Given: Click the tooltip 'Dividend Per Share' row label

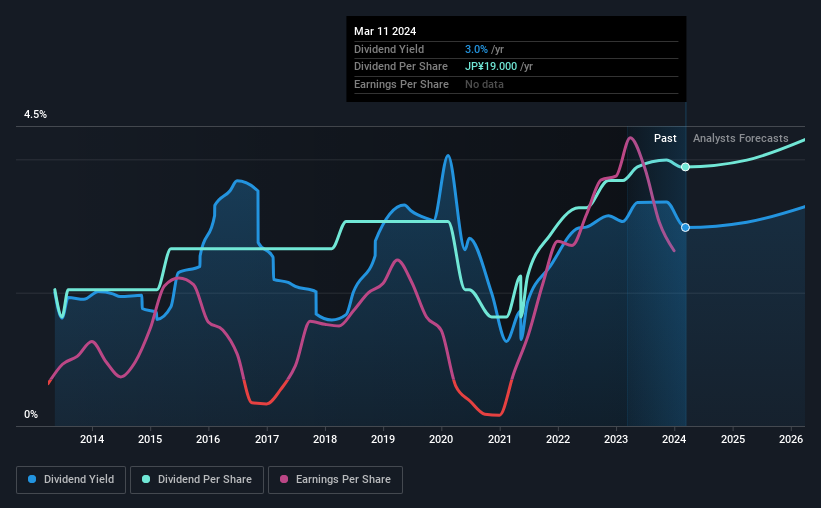Looking at the screenshot, I should click(401, 67).
